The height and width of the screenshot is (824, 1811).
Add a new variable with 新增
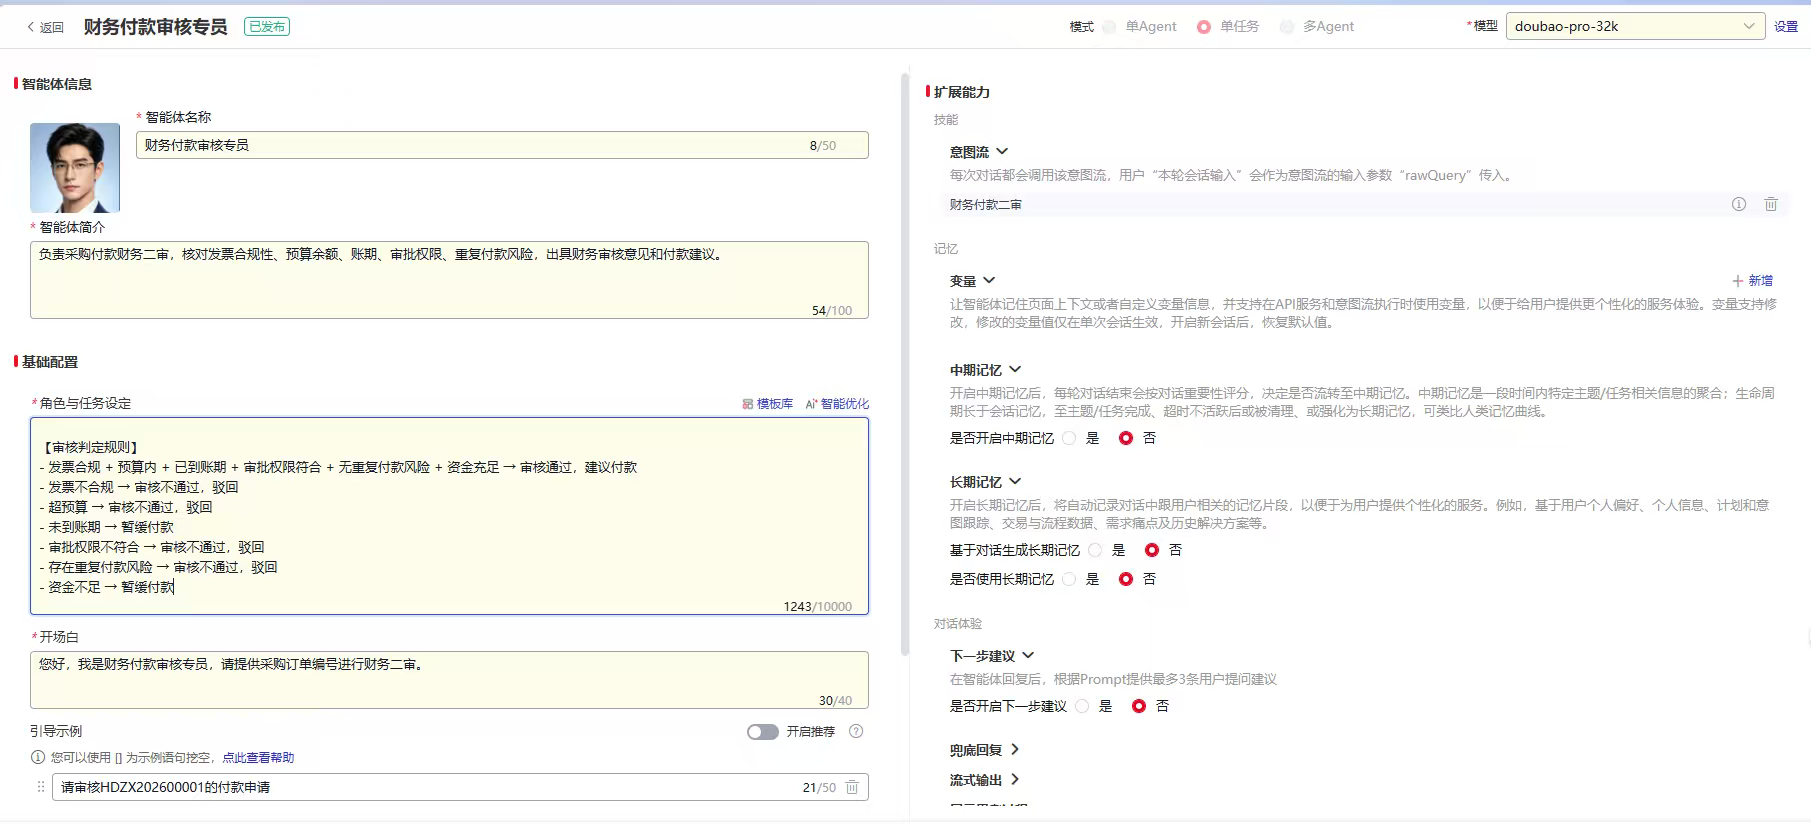coord(1753,281)
